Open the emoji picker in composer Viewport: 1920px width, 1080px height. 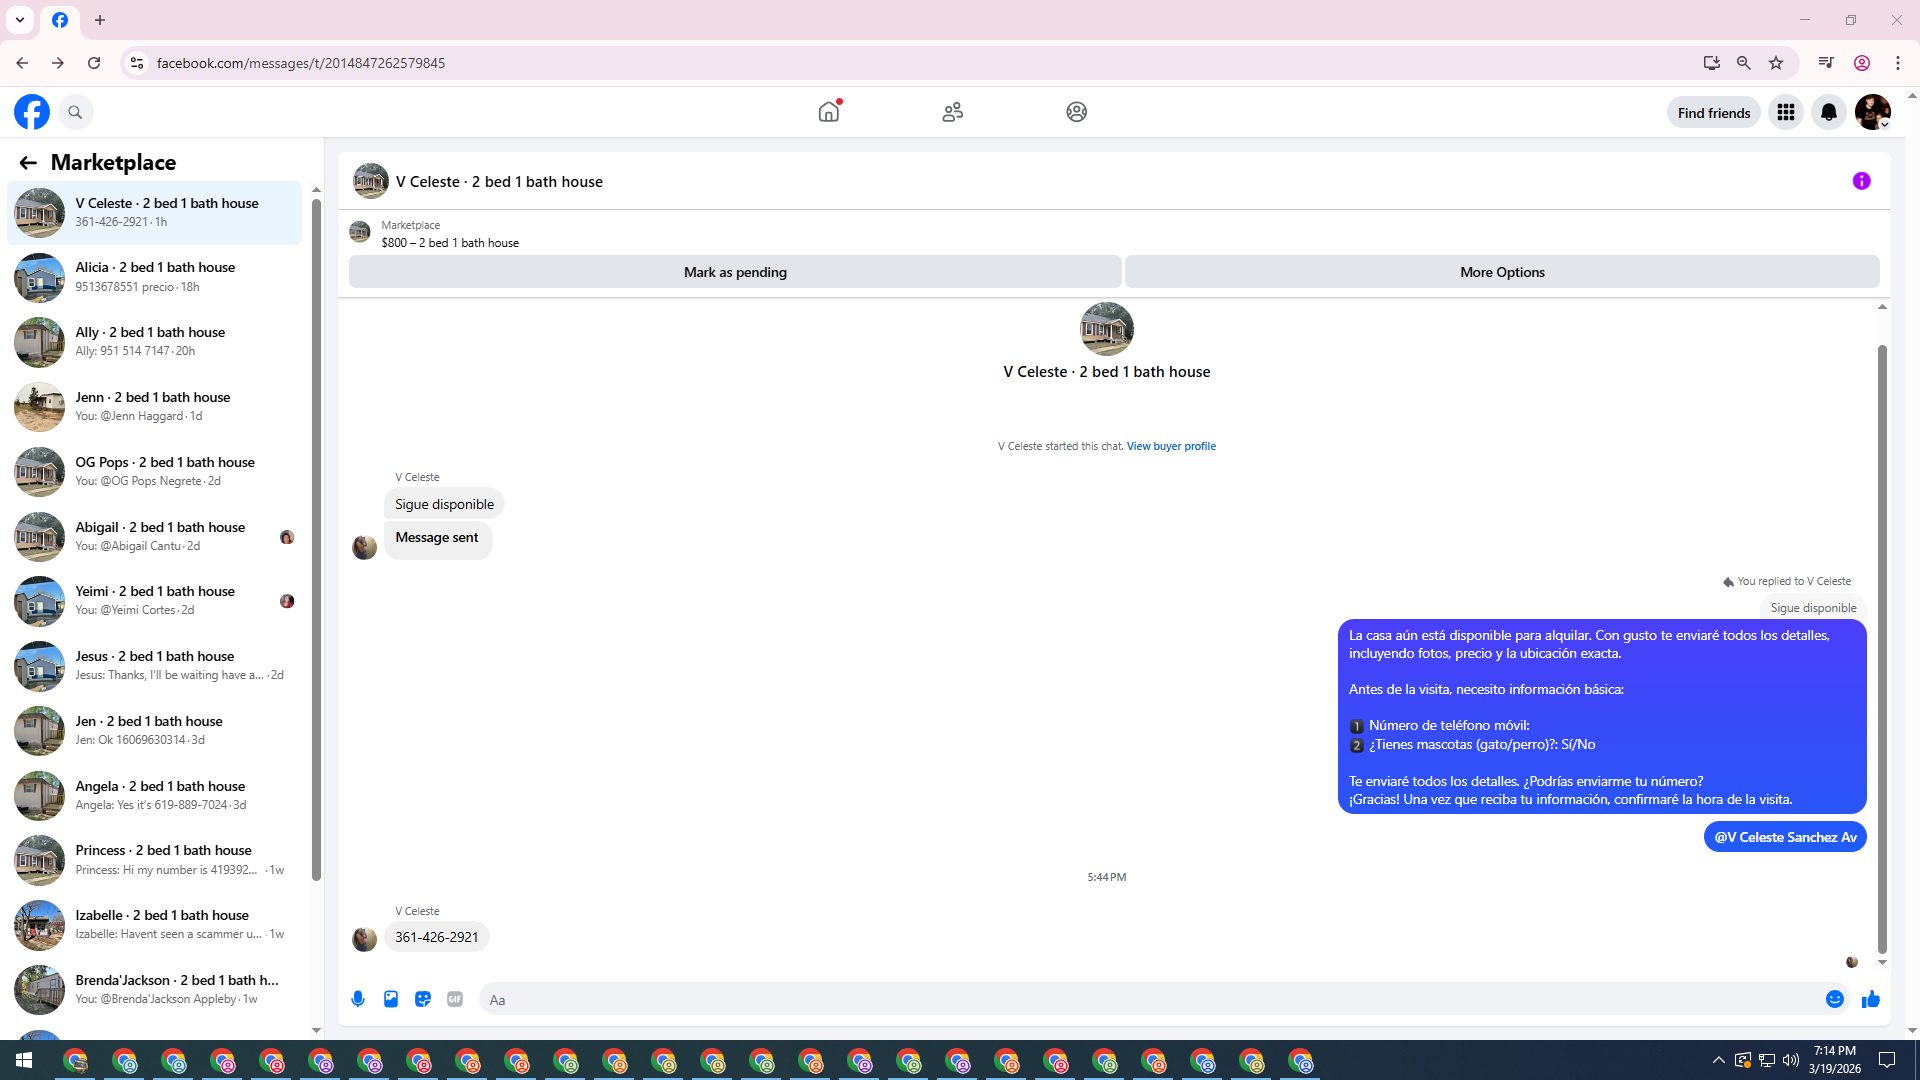coord(1834,999)
